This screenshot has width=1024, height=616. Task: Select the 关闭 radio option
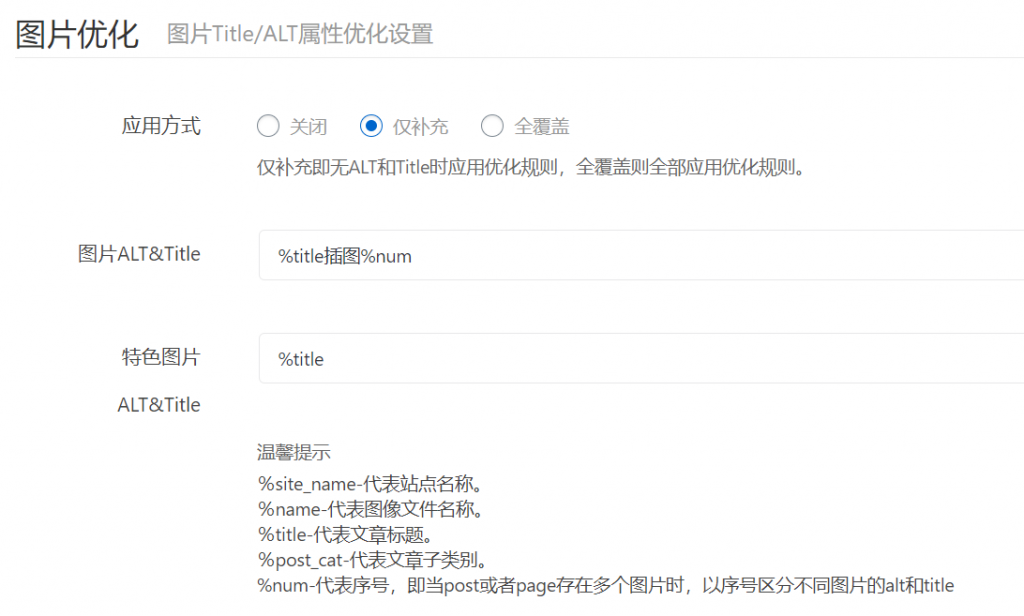click(268, 125)
